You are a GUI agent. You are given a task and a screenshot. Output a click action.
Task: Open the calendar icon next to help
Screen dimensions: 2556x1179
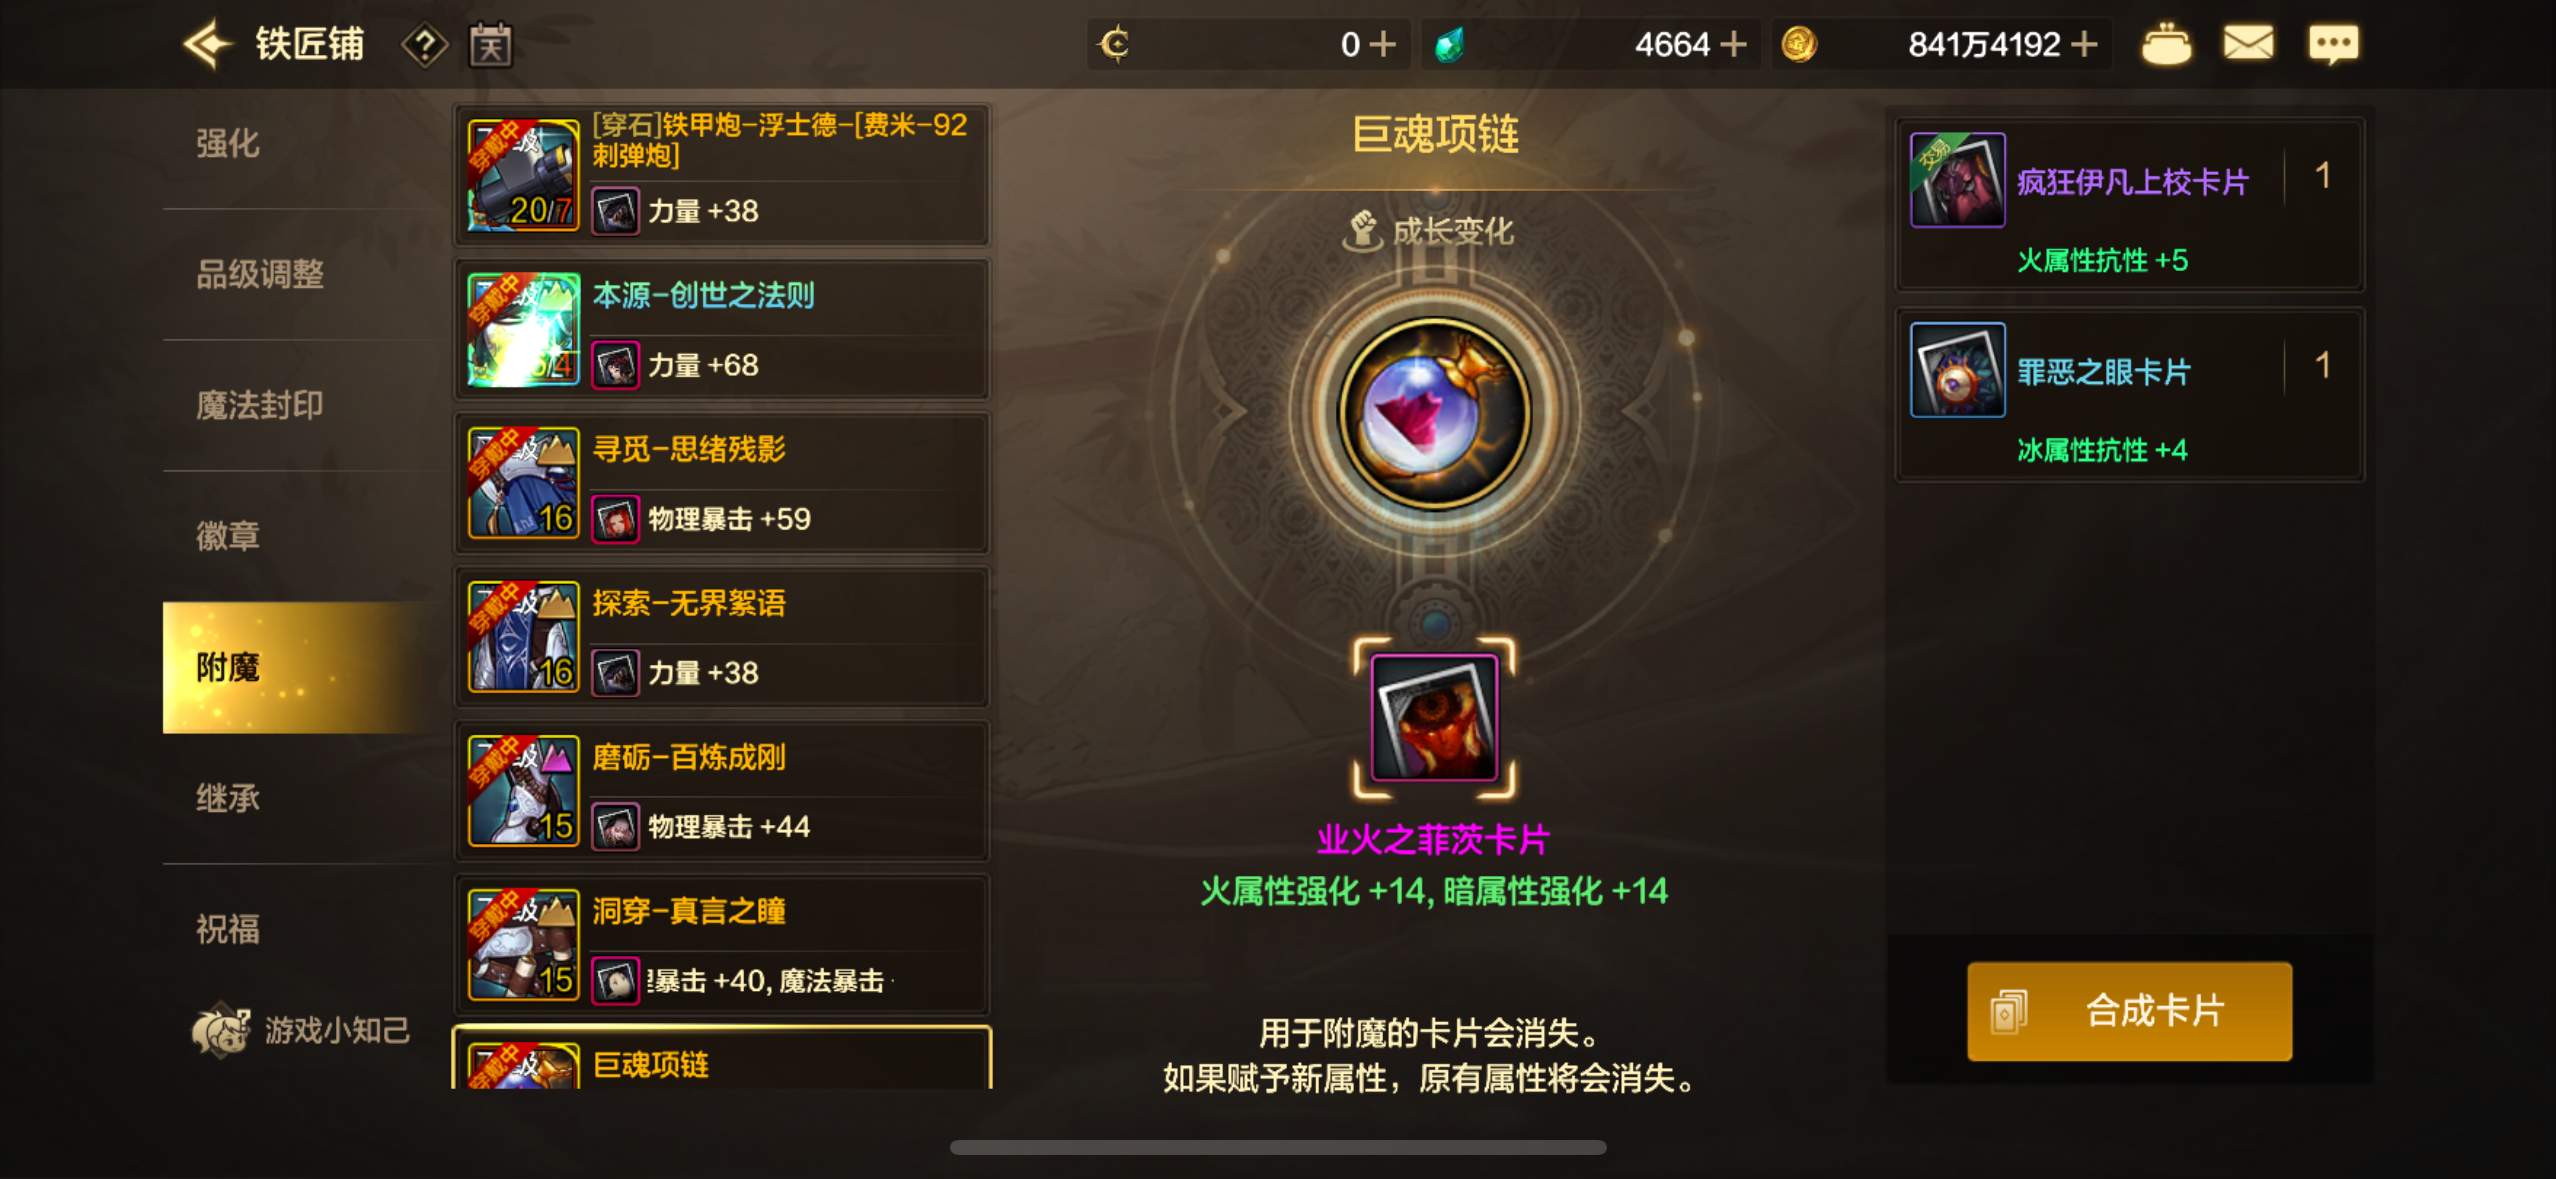coord(491,45)
